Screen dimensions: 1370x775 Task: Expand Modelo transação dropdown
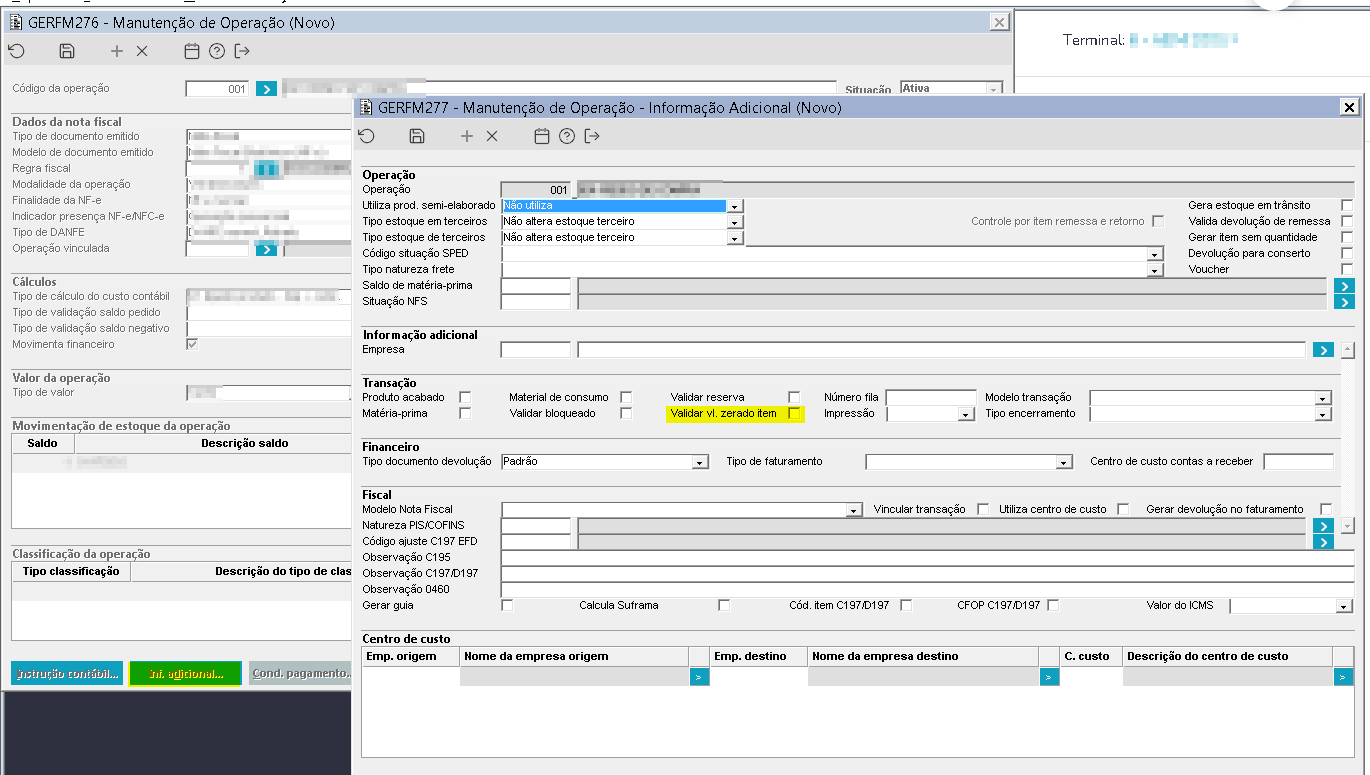(x=1324, y=398)
